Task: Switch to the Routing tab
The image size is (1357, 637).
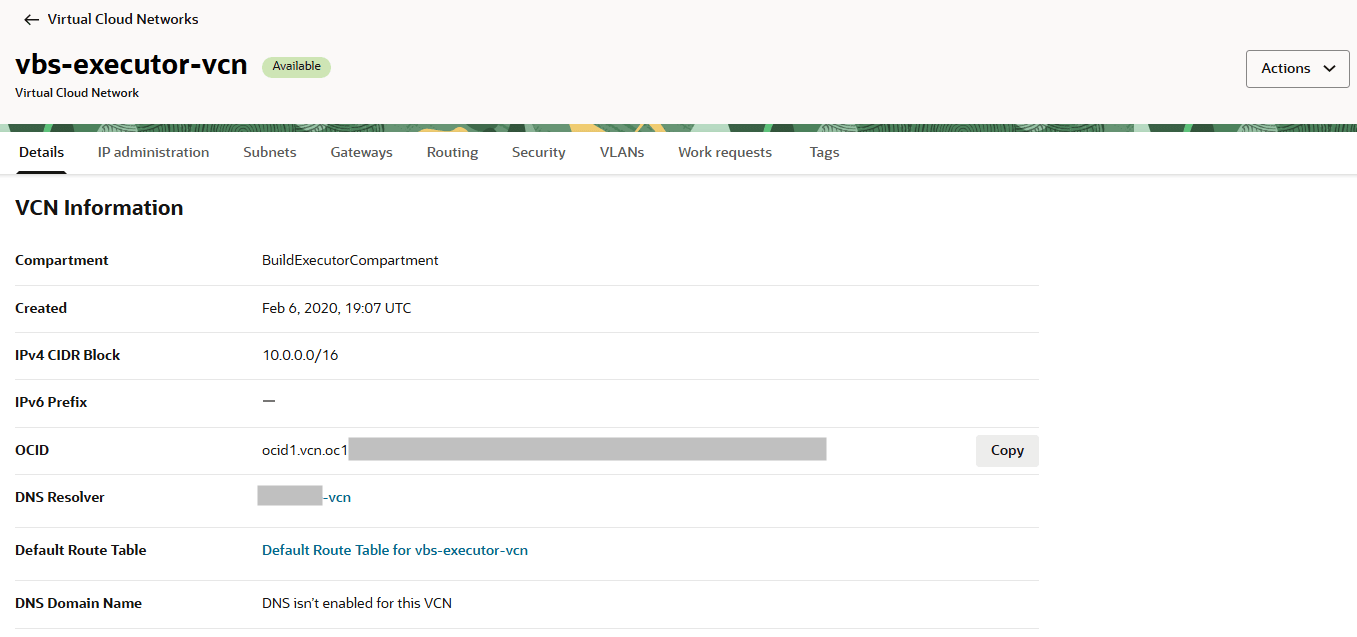Action: click(x=452, y=152)
